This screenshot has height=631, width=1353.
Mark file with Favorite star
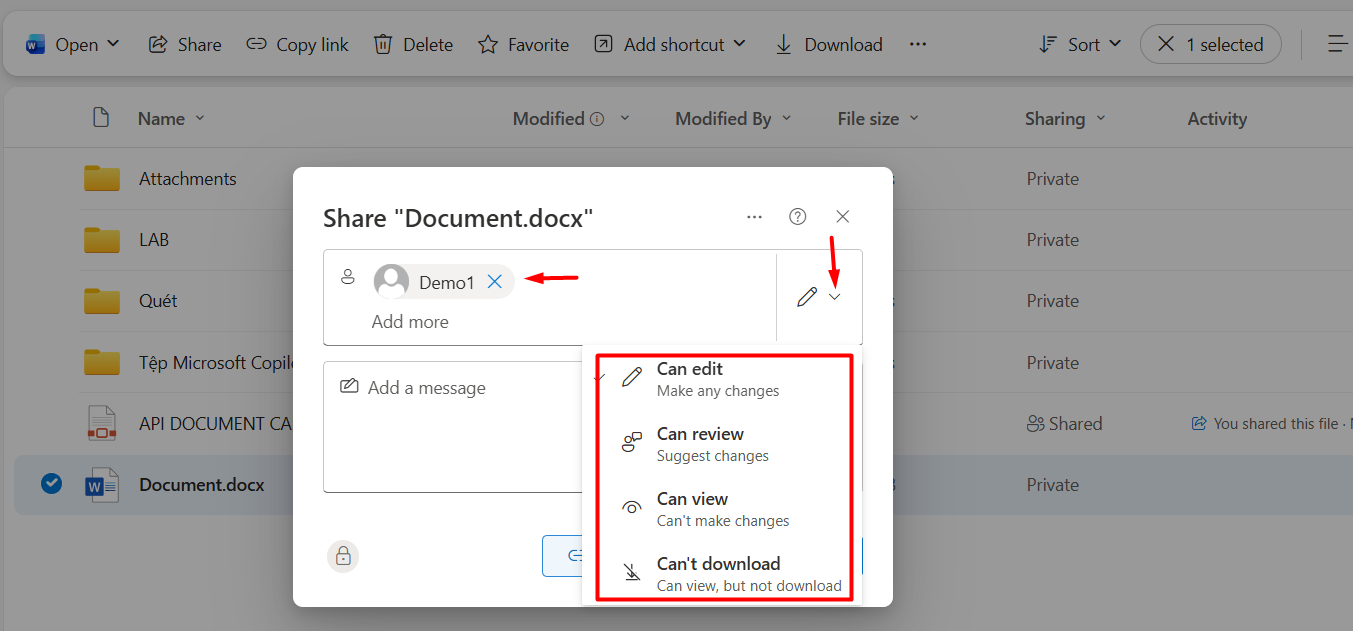tap(488, 45)
